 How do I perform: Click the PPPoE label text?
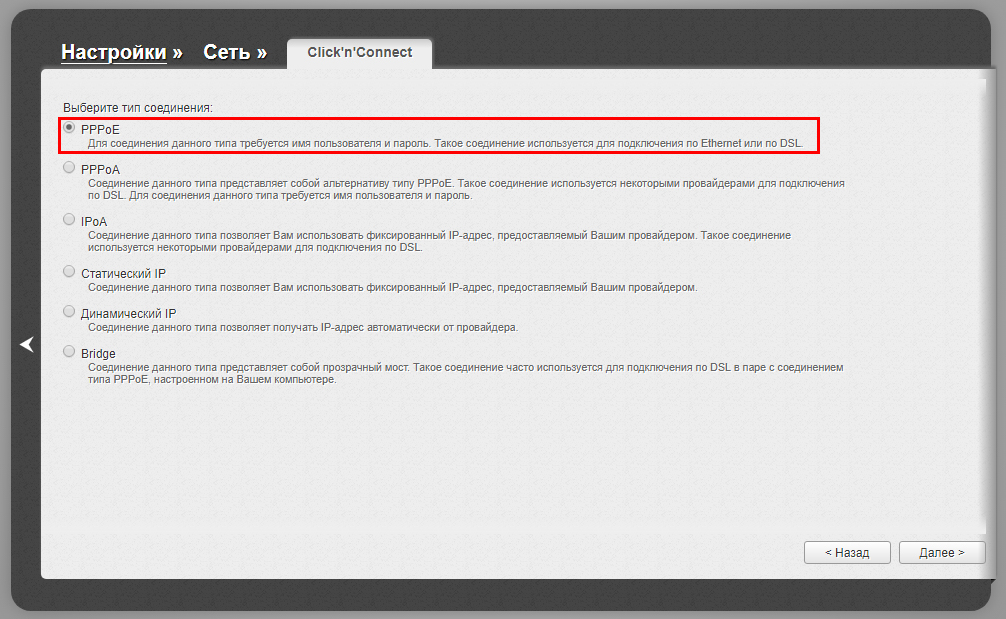pyautogui.click(x=100, y=130)
